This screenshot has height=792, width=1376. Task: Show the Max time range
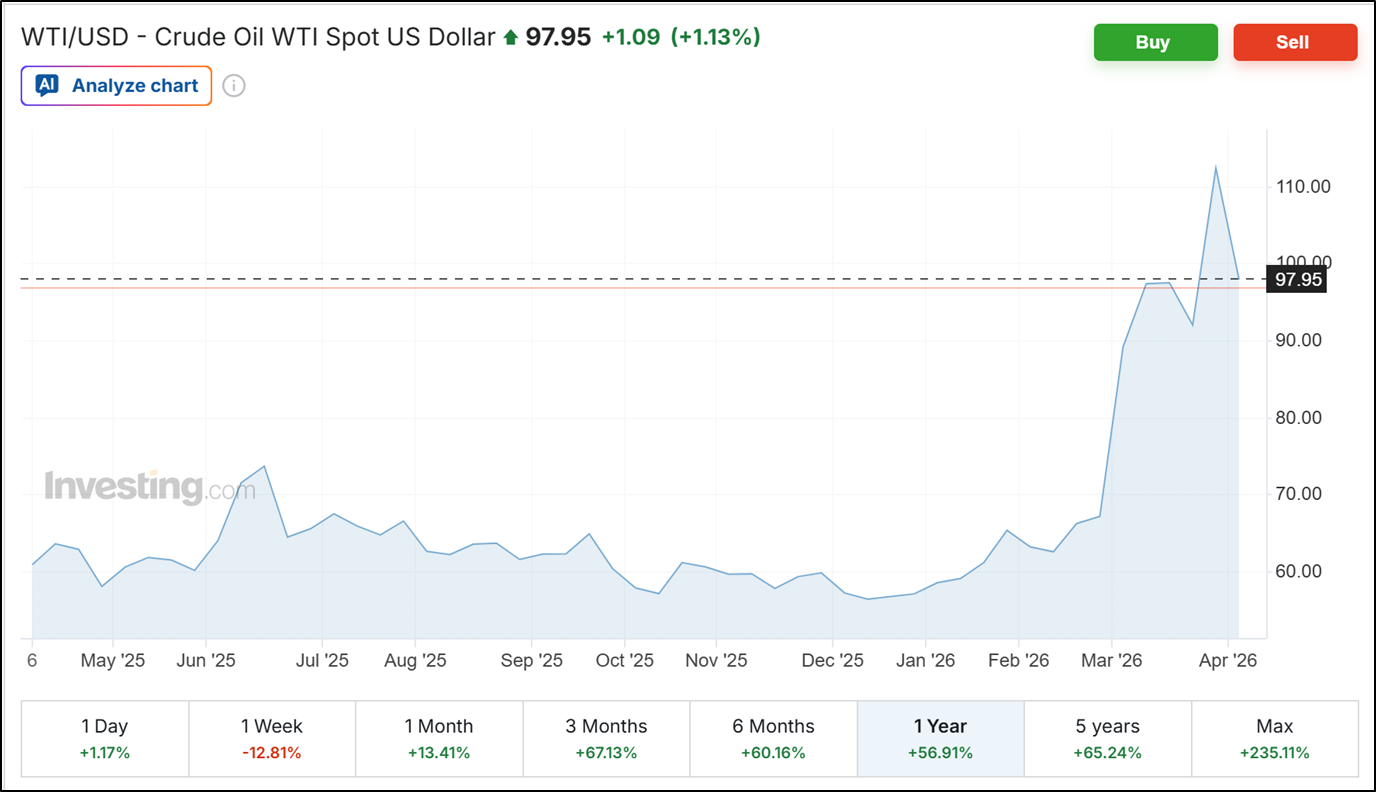[x=1274, y=738]
